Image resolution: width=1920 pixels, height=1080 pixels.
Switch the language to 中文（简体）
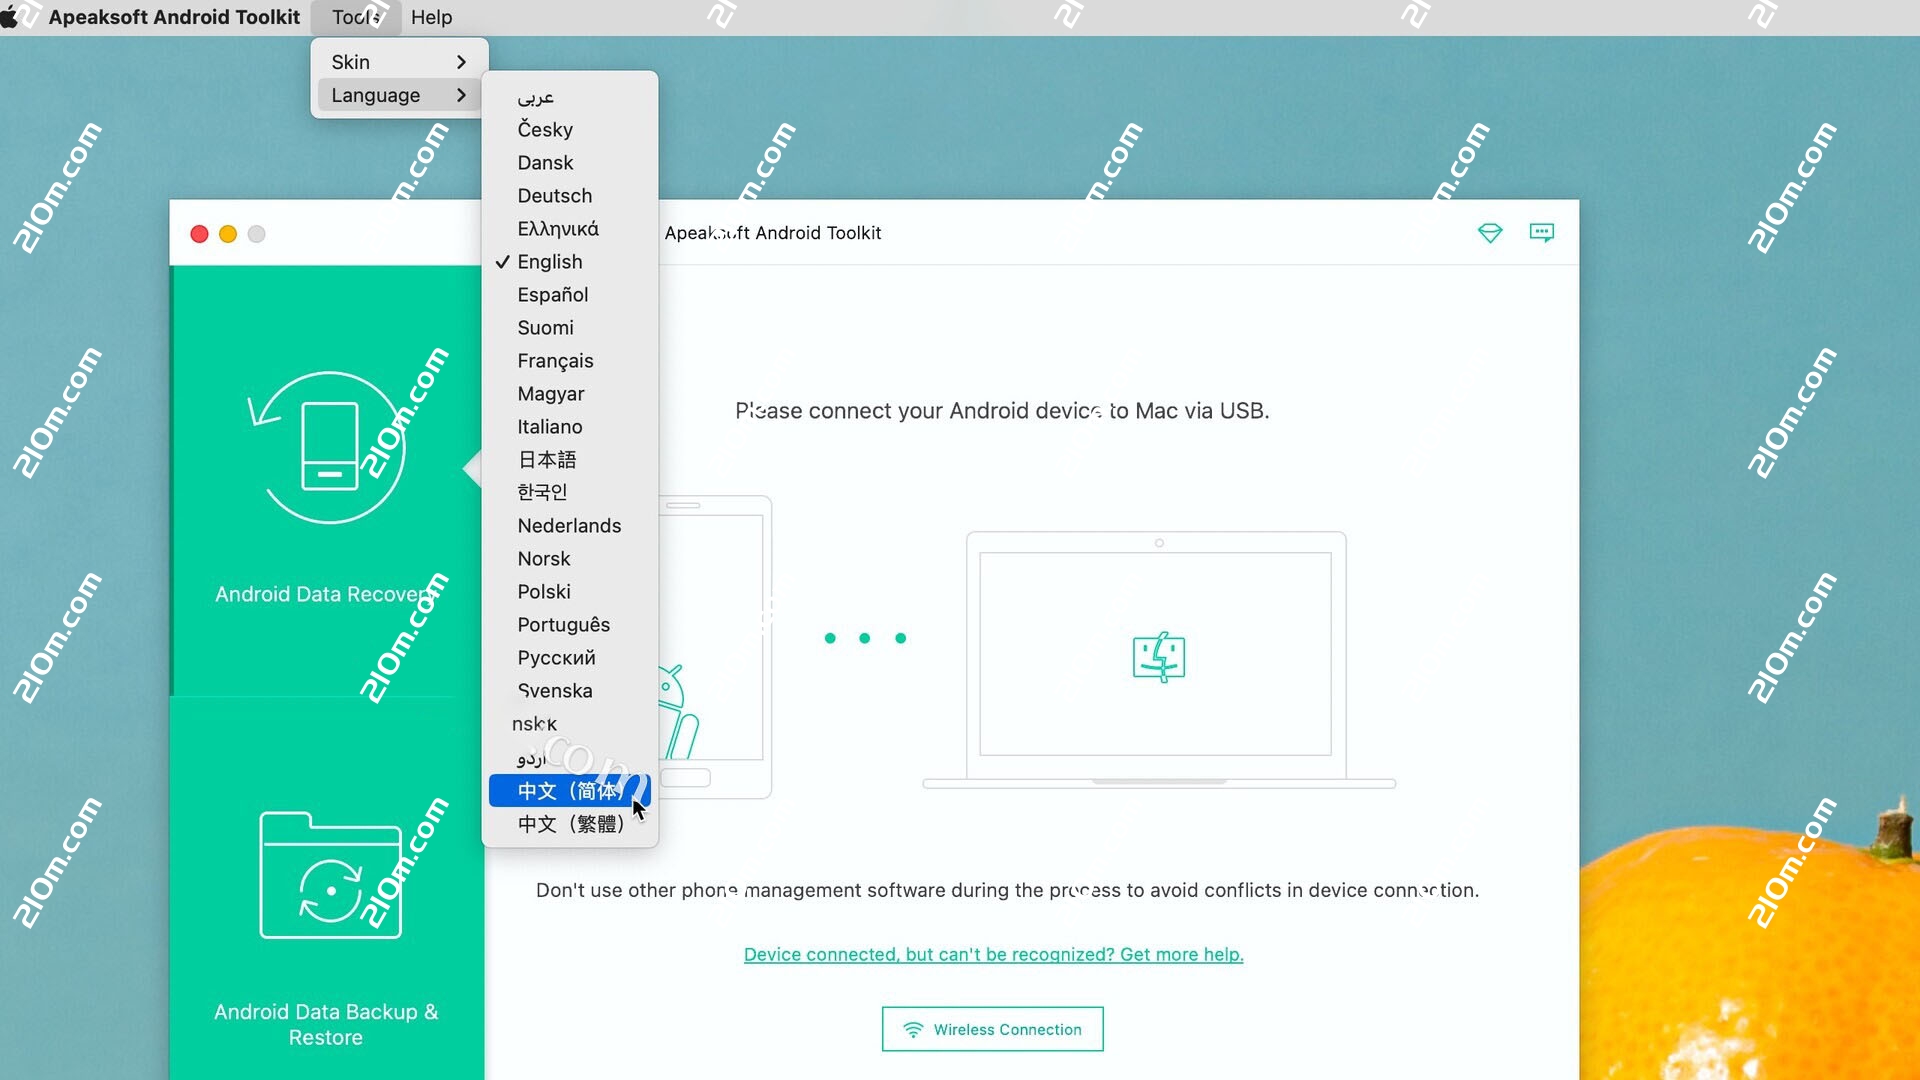569,791
